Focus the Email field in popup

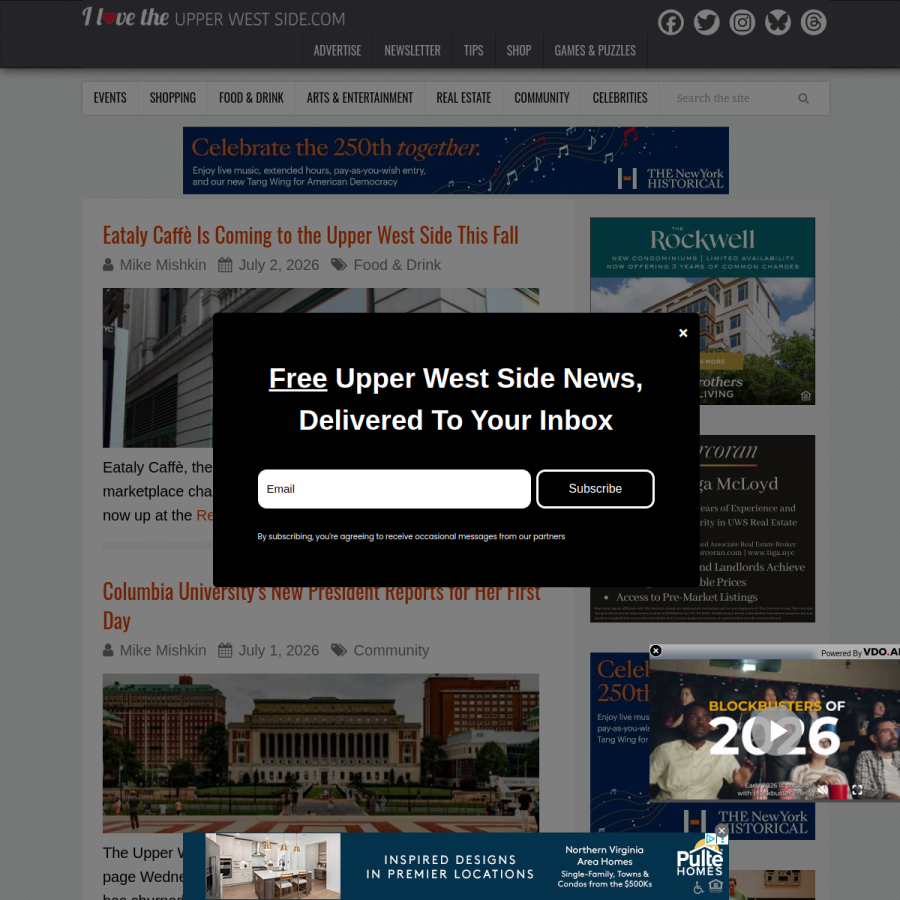[394, 489]
